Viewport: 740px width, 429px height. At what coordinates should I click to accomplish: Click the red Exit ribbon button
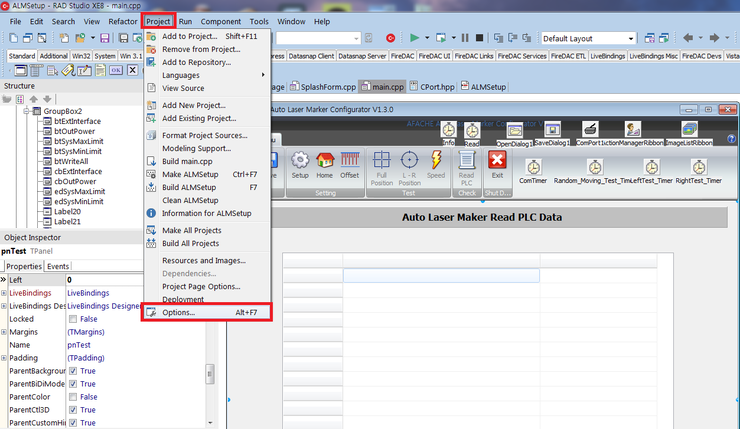click(497, 165)
